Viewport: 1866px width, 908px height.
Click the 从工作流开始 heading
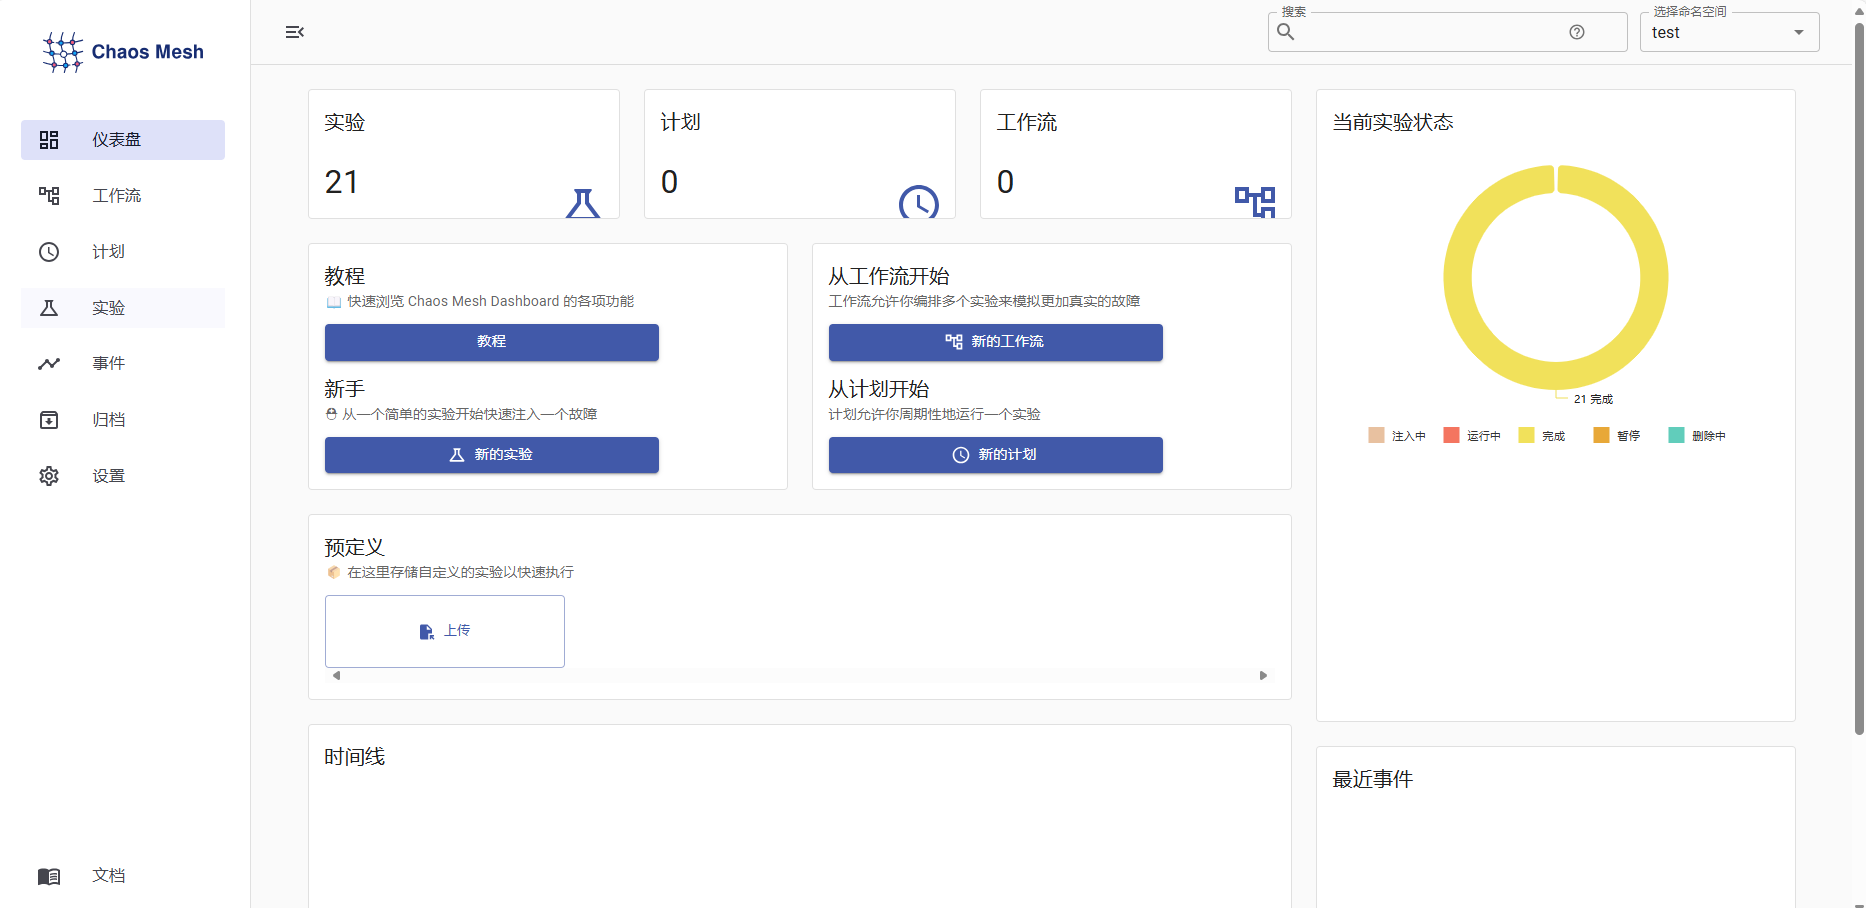point(889,277)
